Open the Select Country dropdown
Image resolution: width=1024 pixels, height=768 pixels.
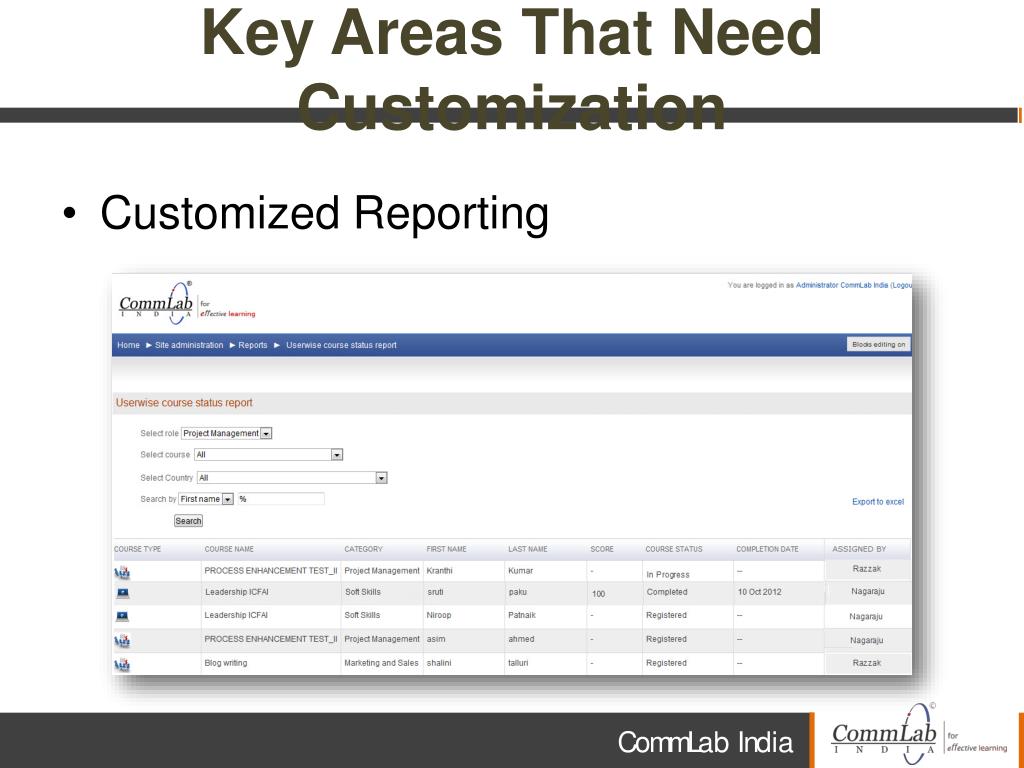point(292,478)
